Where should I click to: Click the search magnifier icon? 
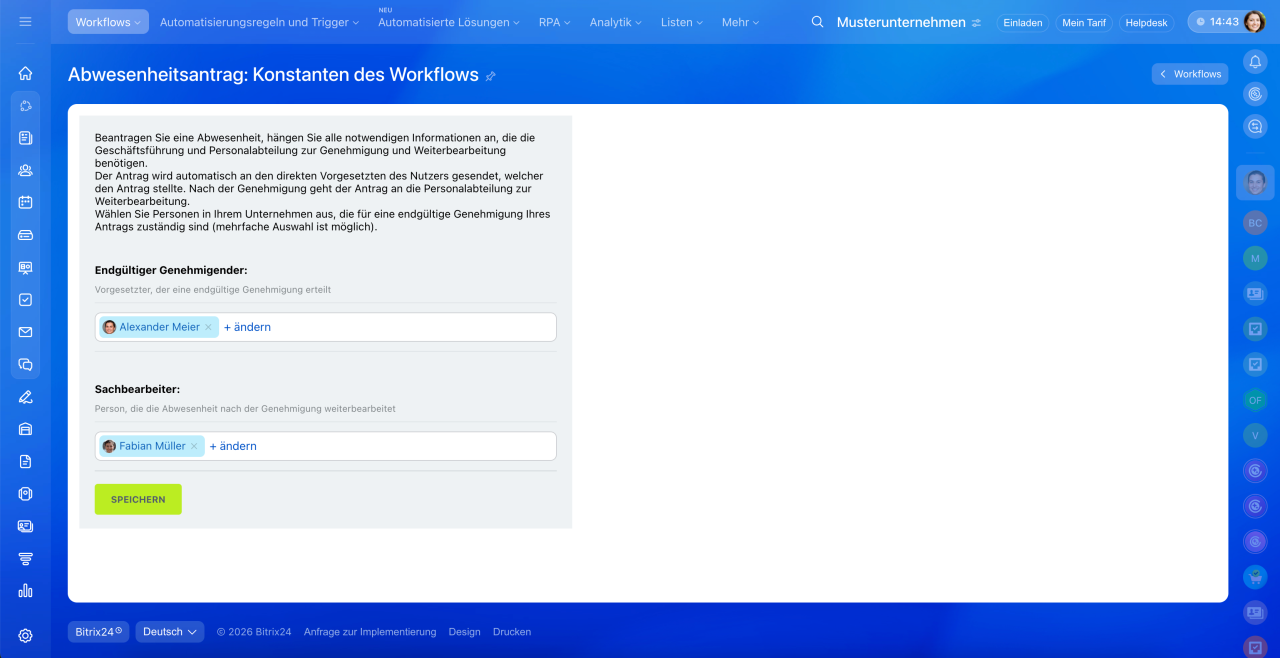click(817, 22)
